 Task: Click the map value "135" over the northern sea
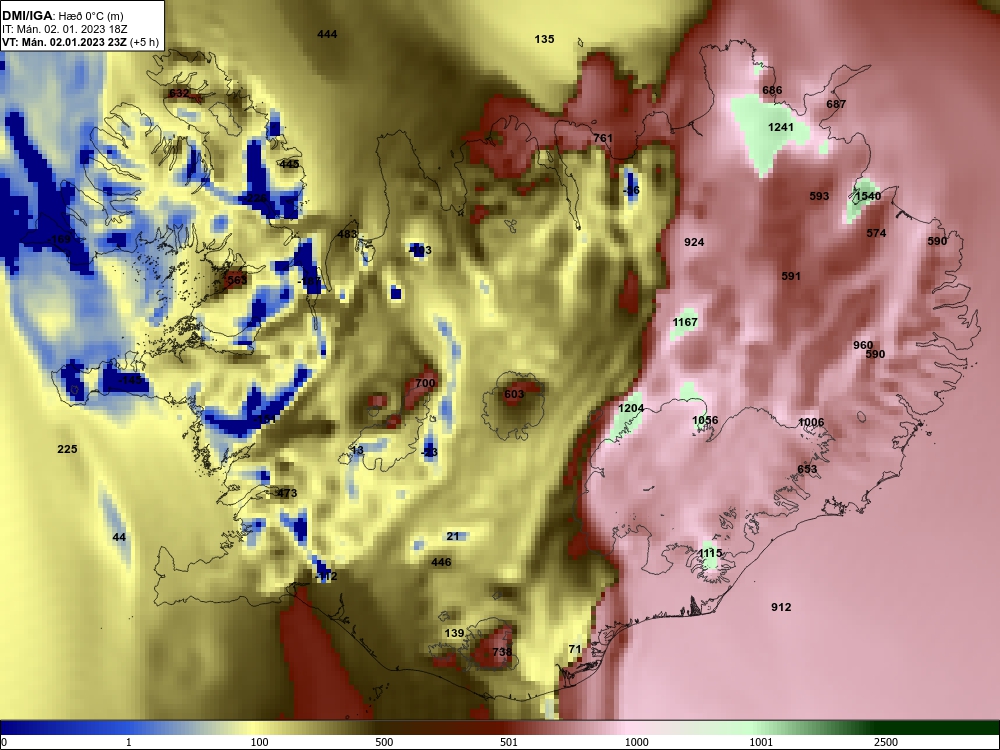pos(544,40)
